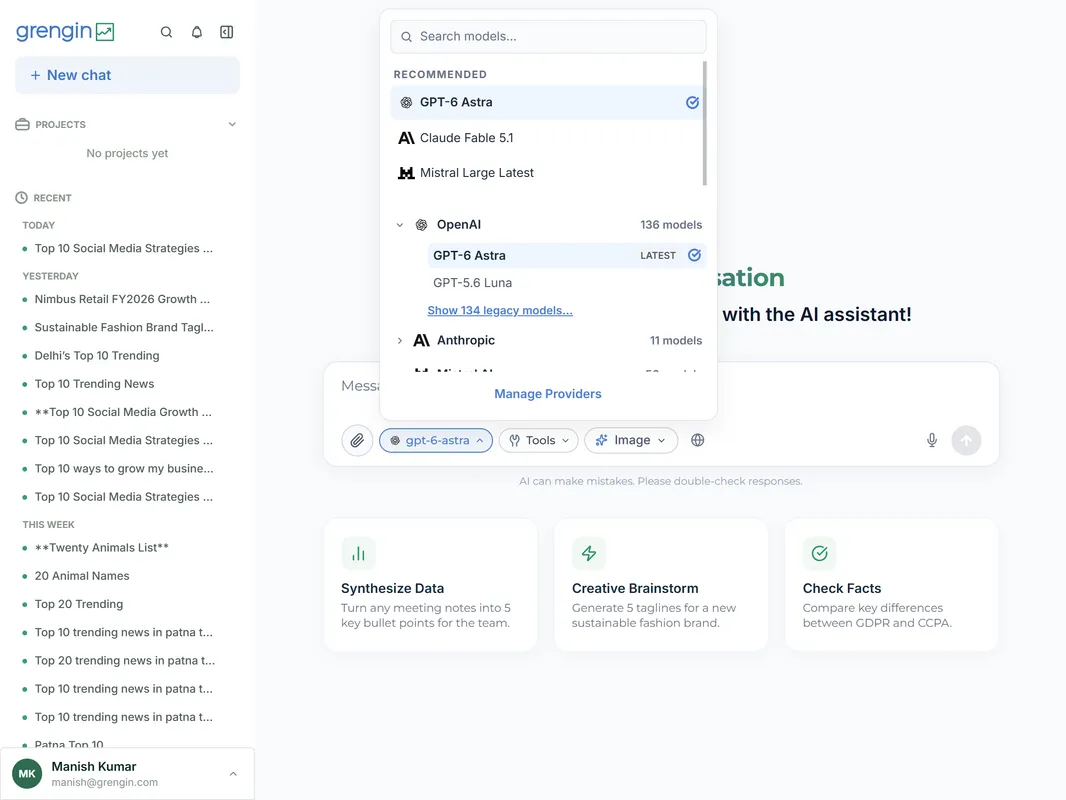
Task: Select GPT-6 Astra in Recommended list
Action: coord(548,102)
